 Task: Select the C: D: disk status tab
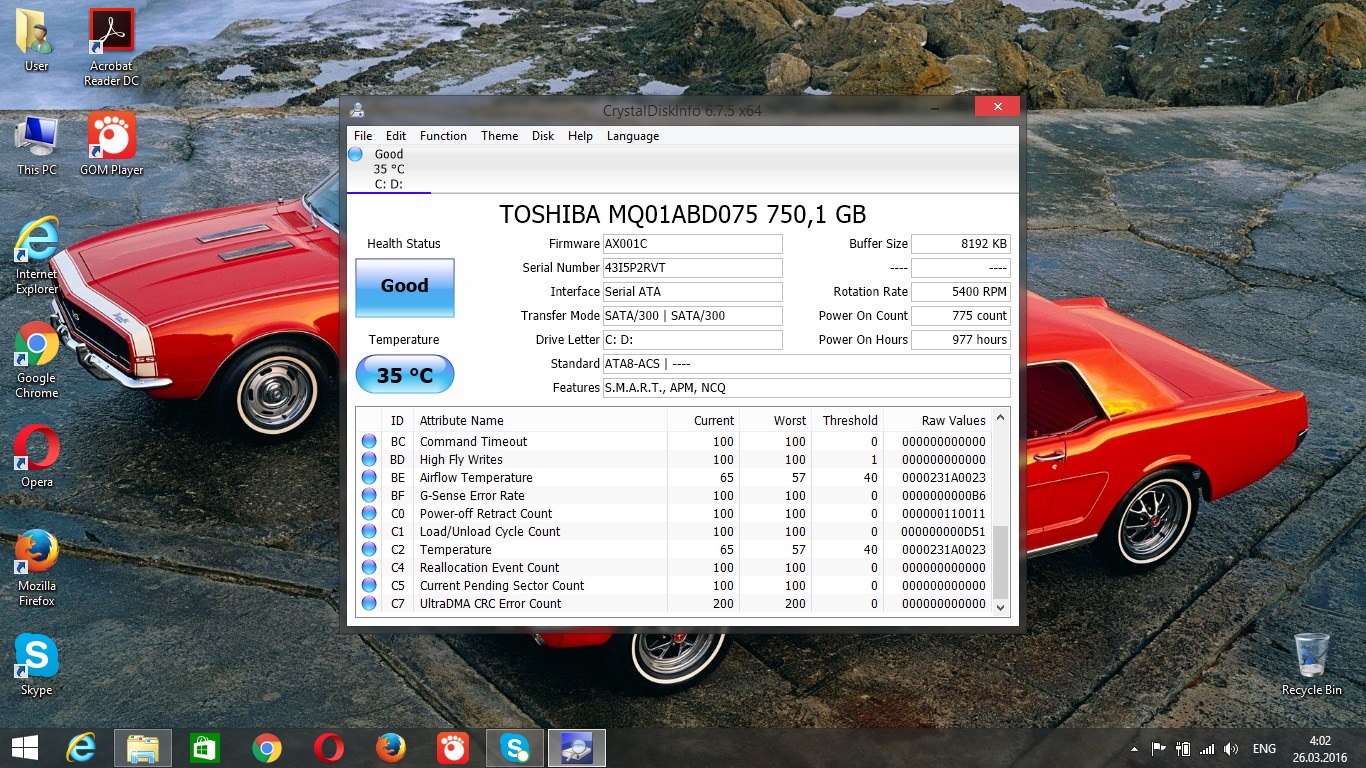tap(388, 169)
